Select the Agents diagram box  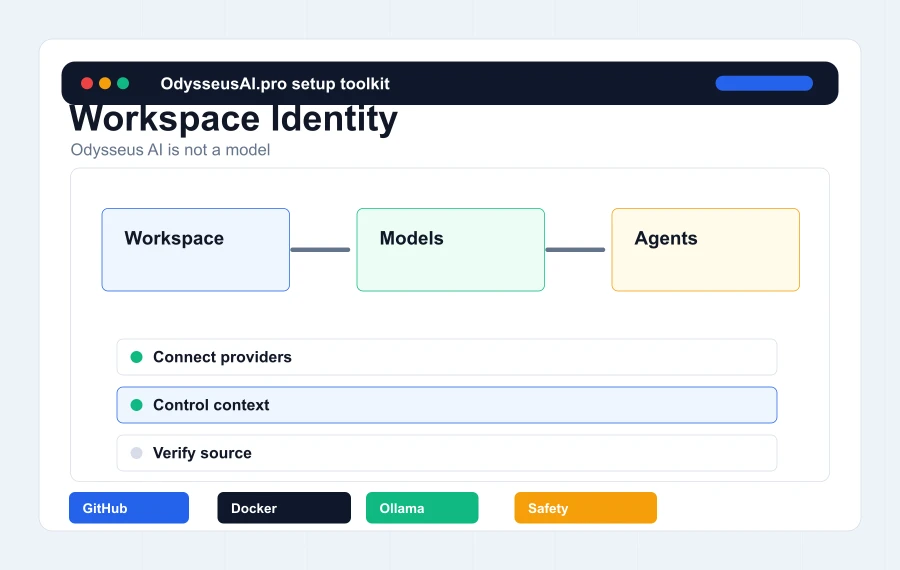coord(705,250)
